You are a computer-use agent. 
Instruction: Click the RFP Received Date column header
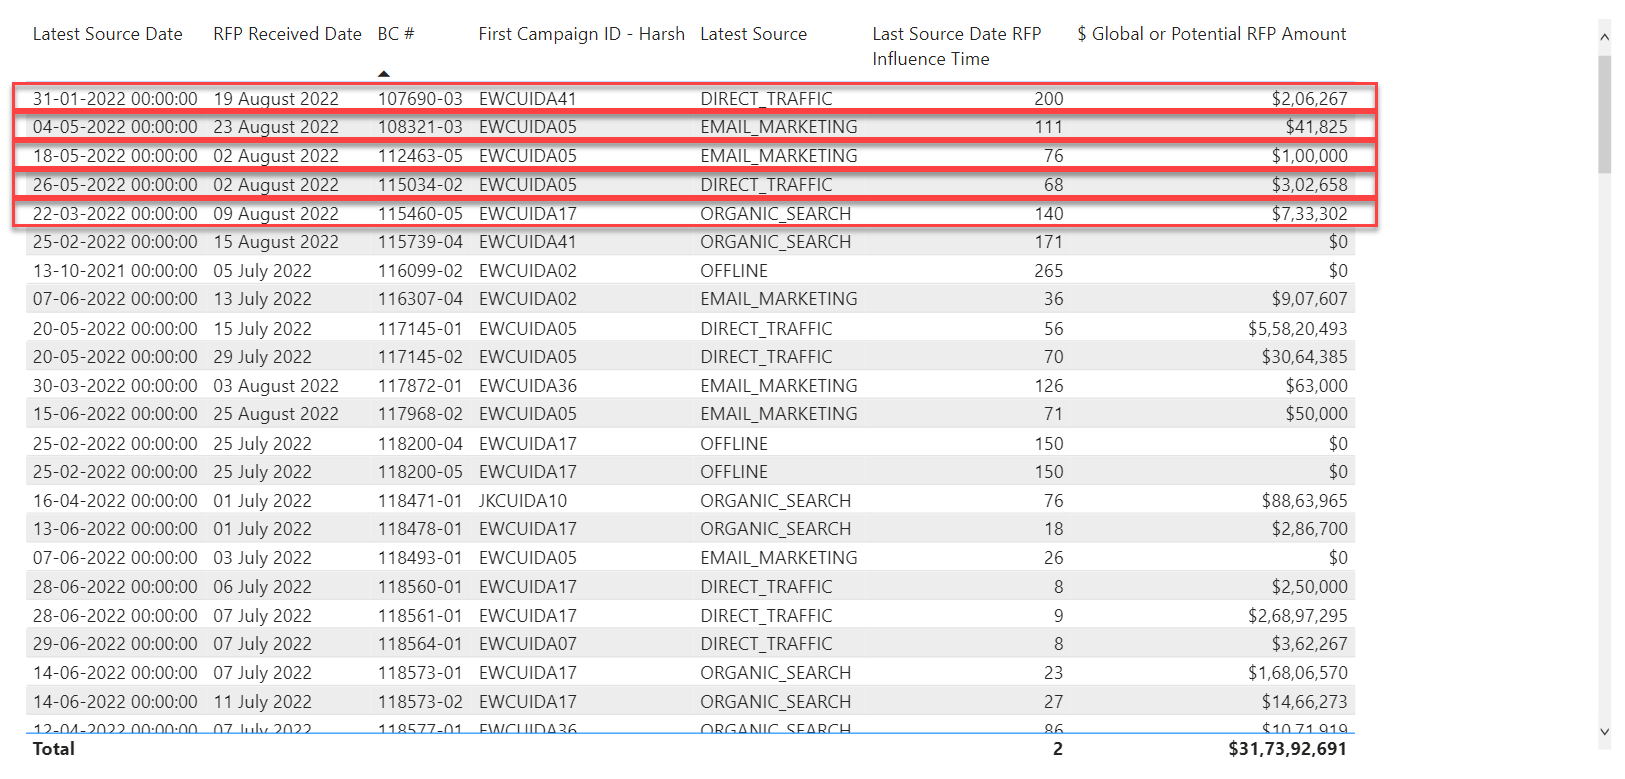click(287, 34)
